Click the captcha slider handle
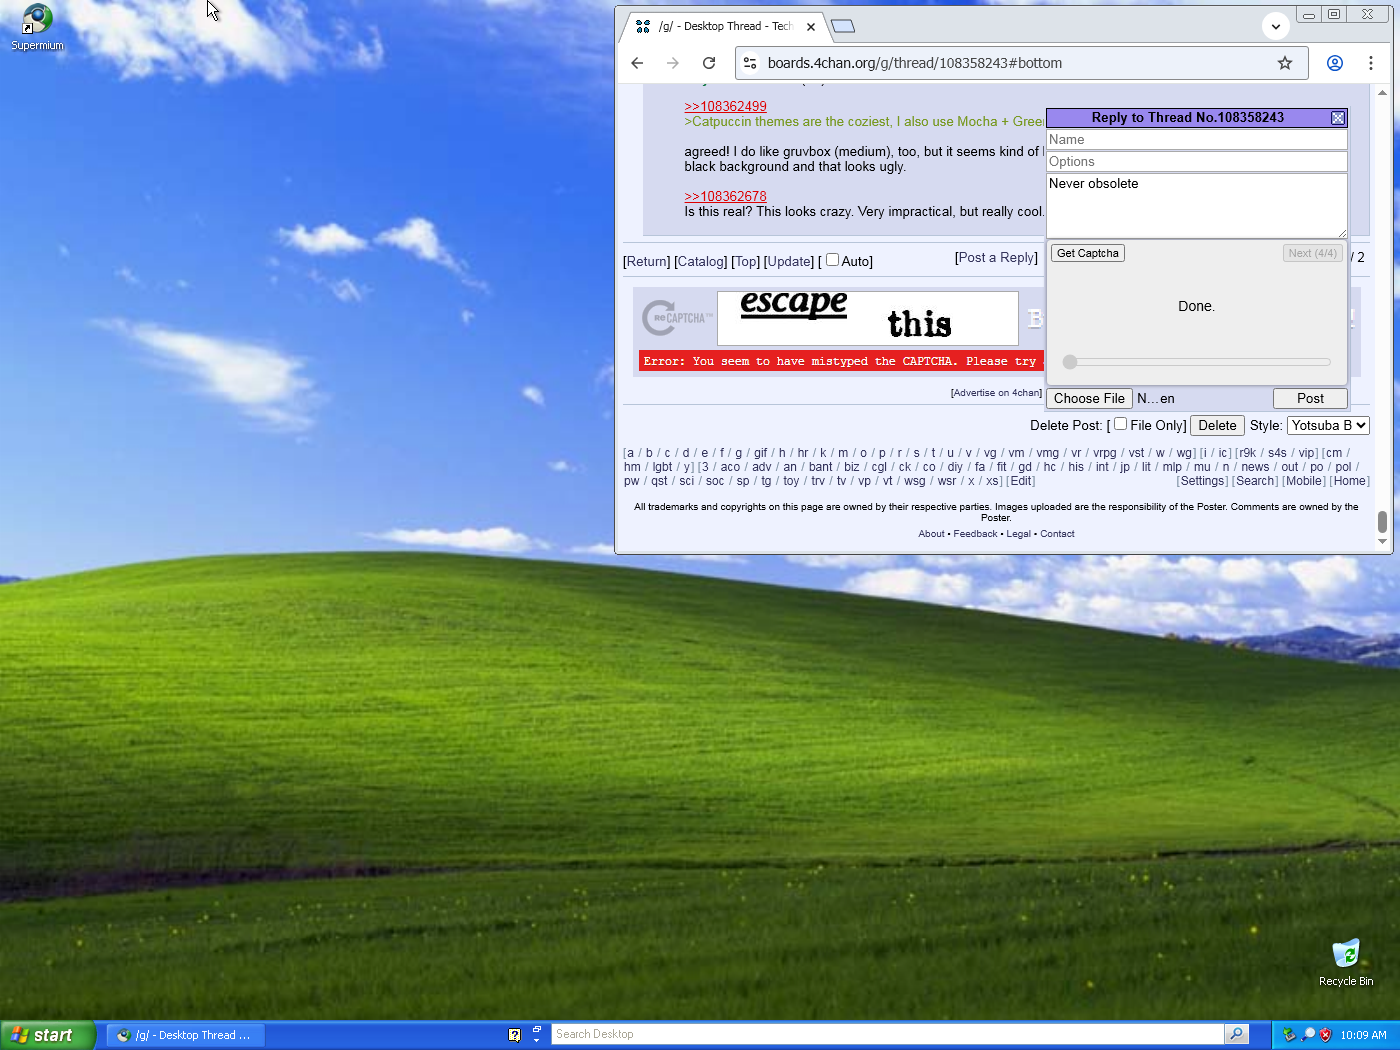This screenshot has height=1050, width=1400. tap(1070, 362)
